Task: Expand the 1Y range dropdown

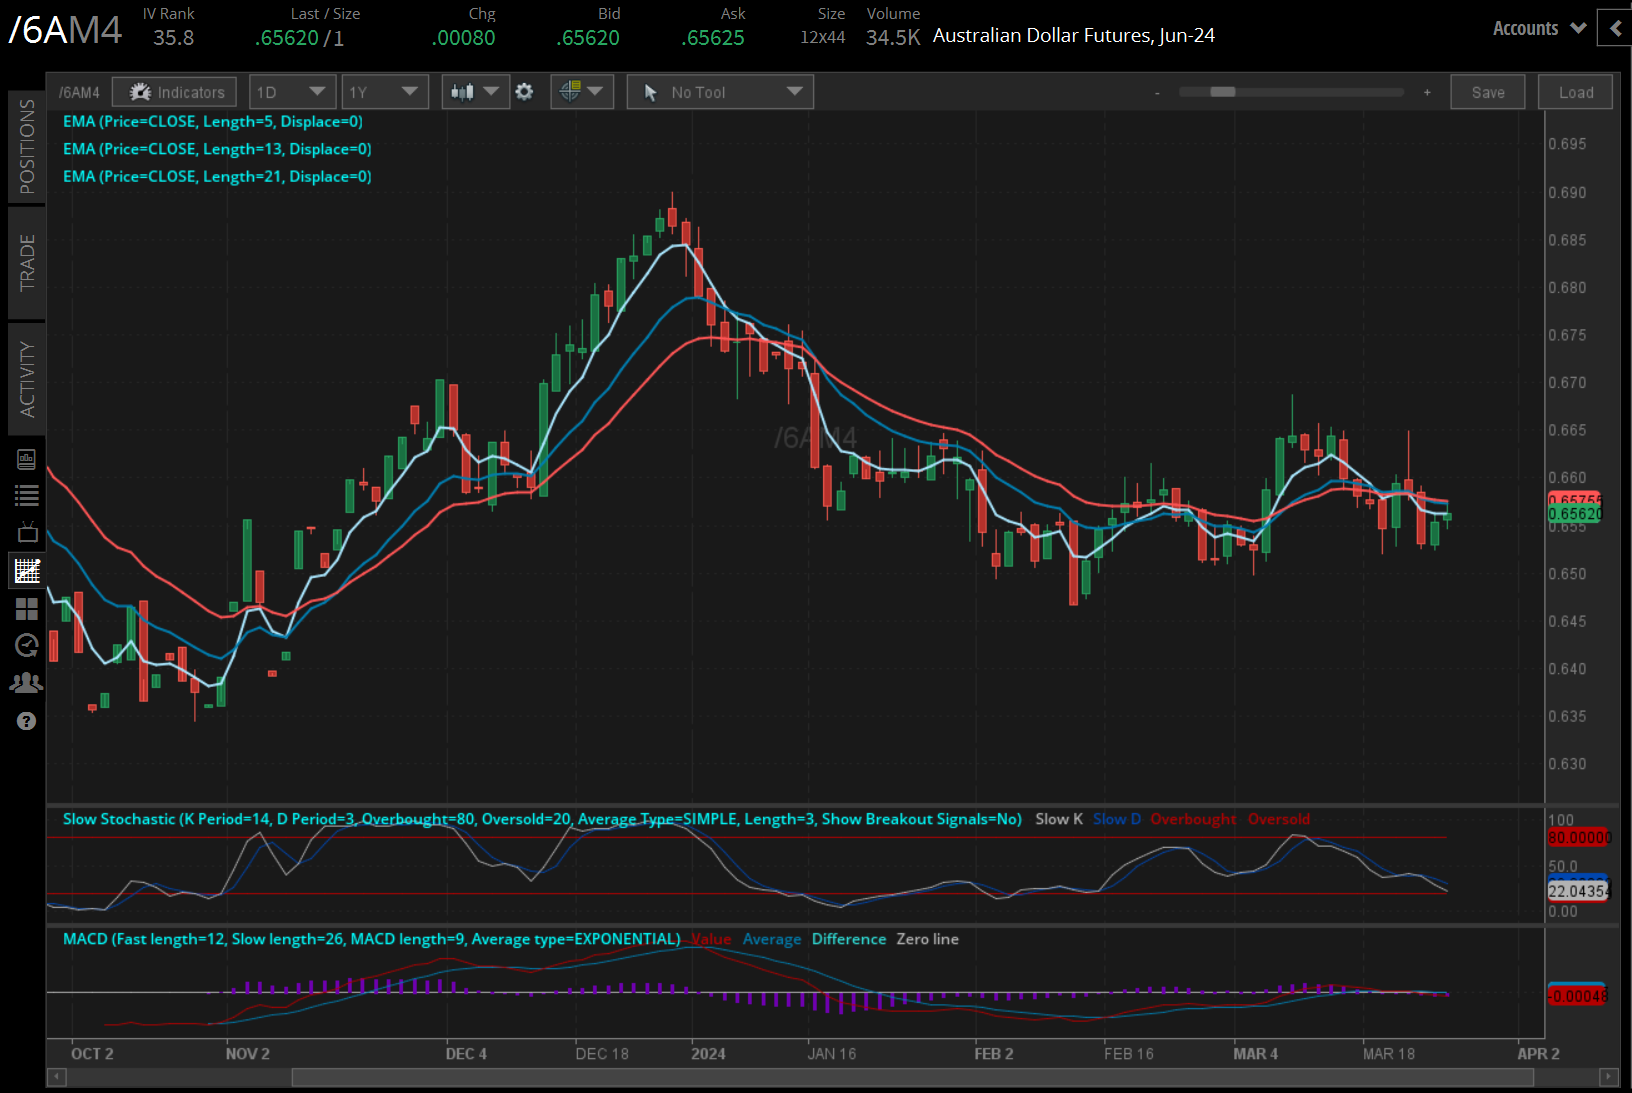Action: tap(384, 91)
